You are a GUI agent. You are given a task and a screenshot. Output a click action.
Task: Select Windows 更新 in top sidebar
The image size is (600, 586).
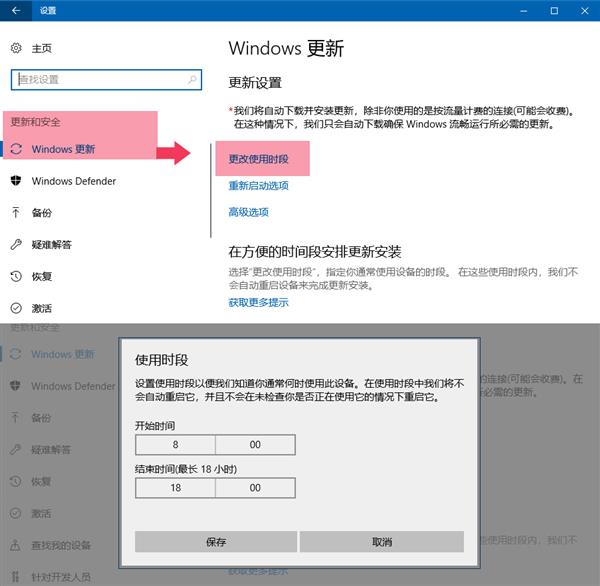click(63, 149)
